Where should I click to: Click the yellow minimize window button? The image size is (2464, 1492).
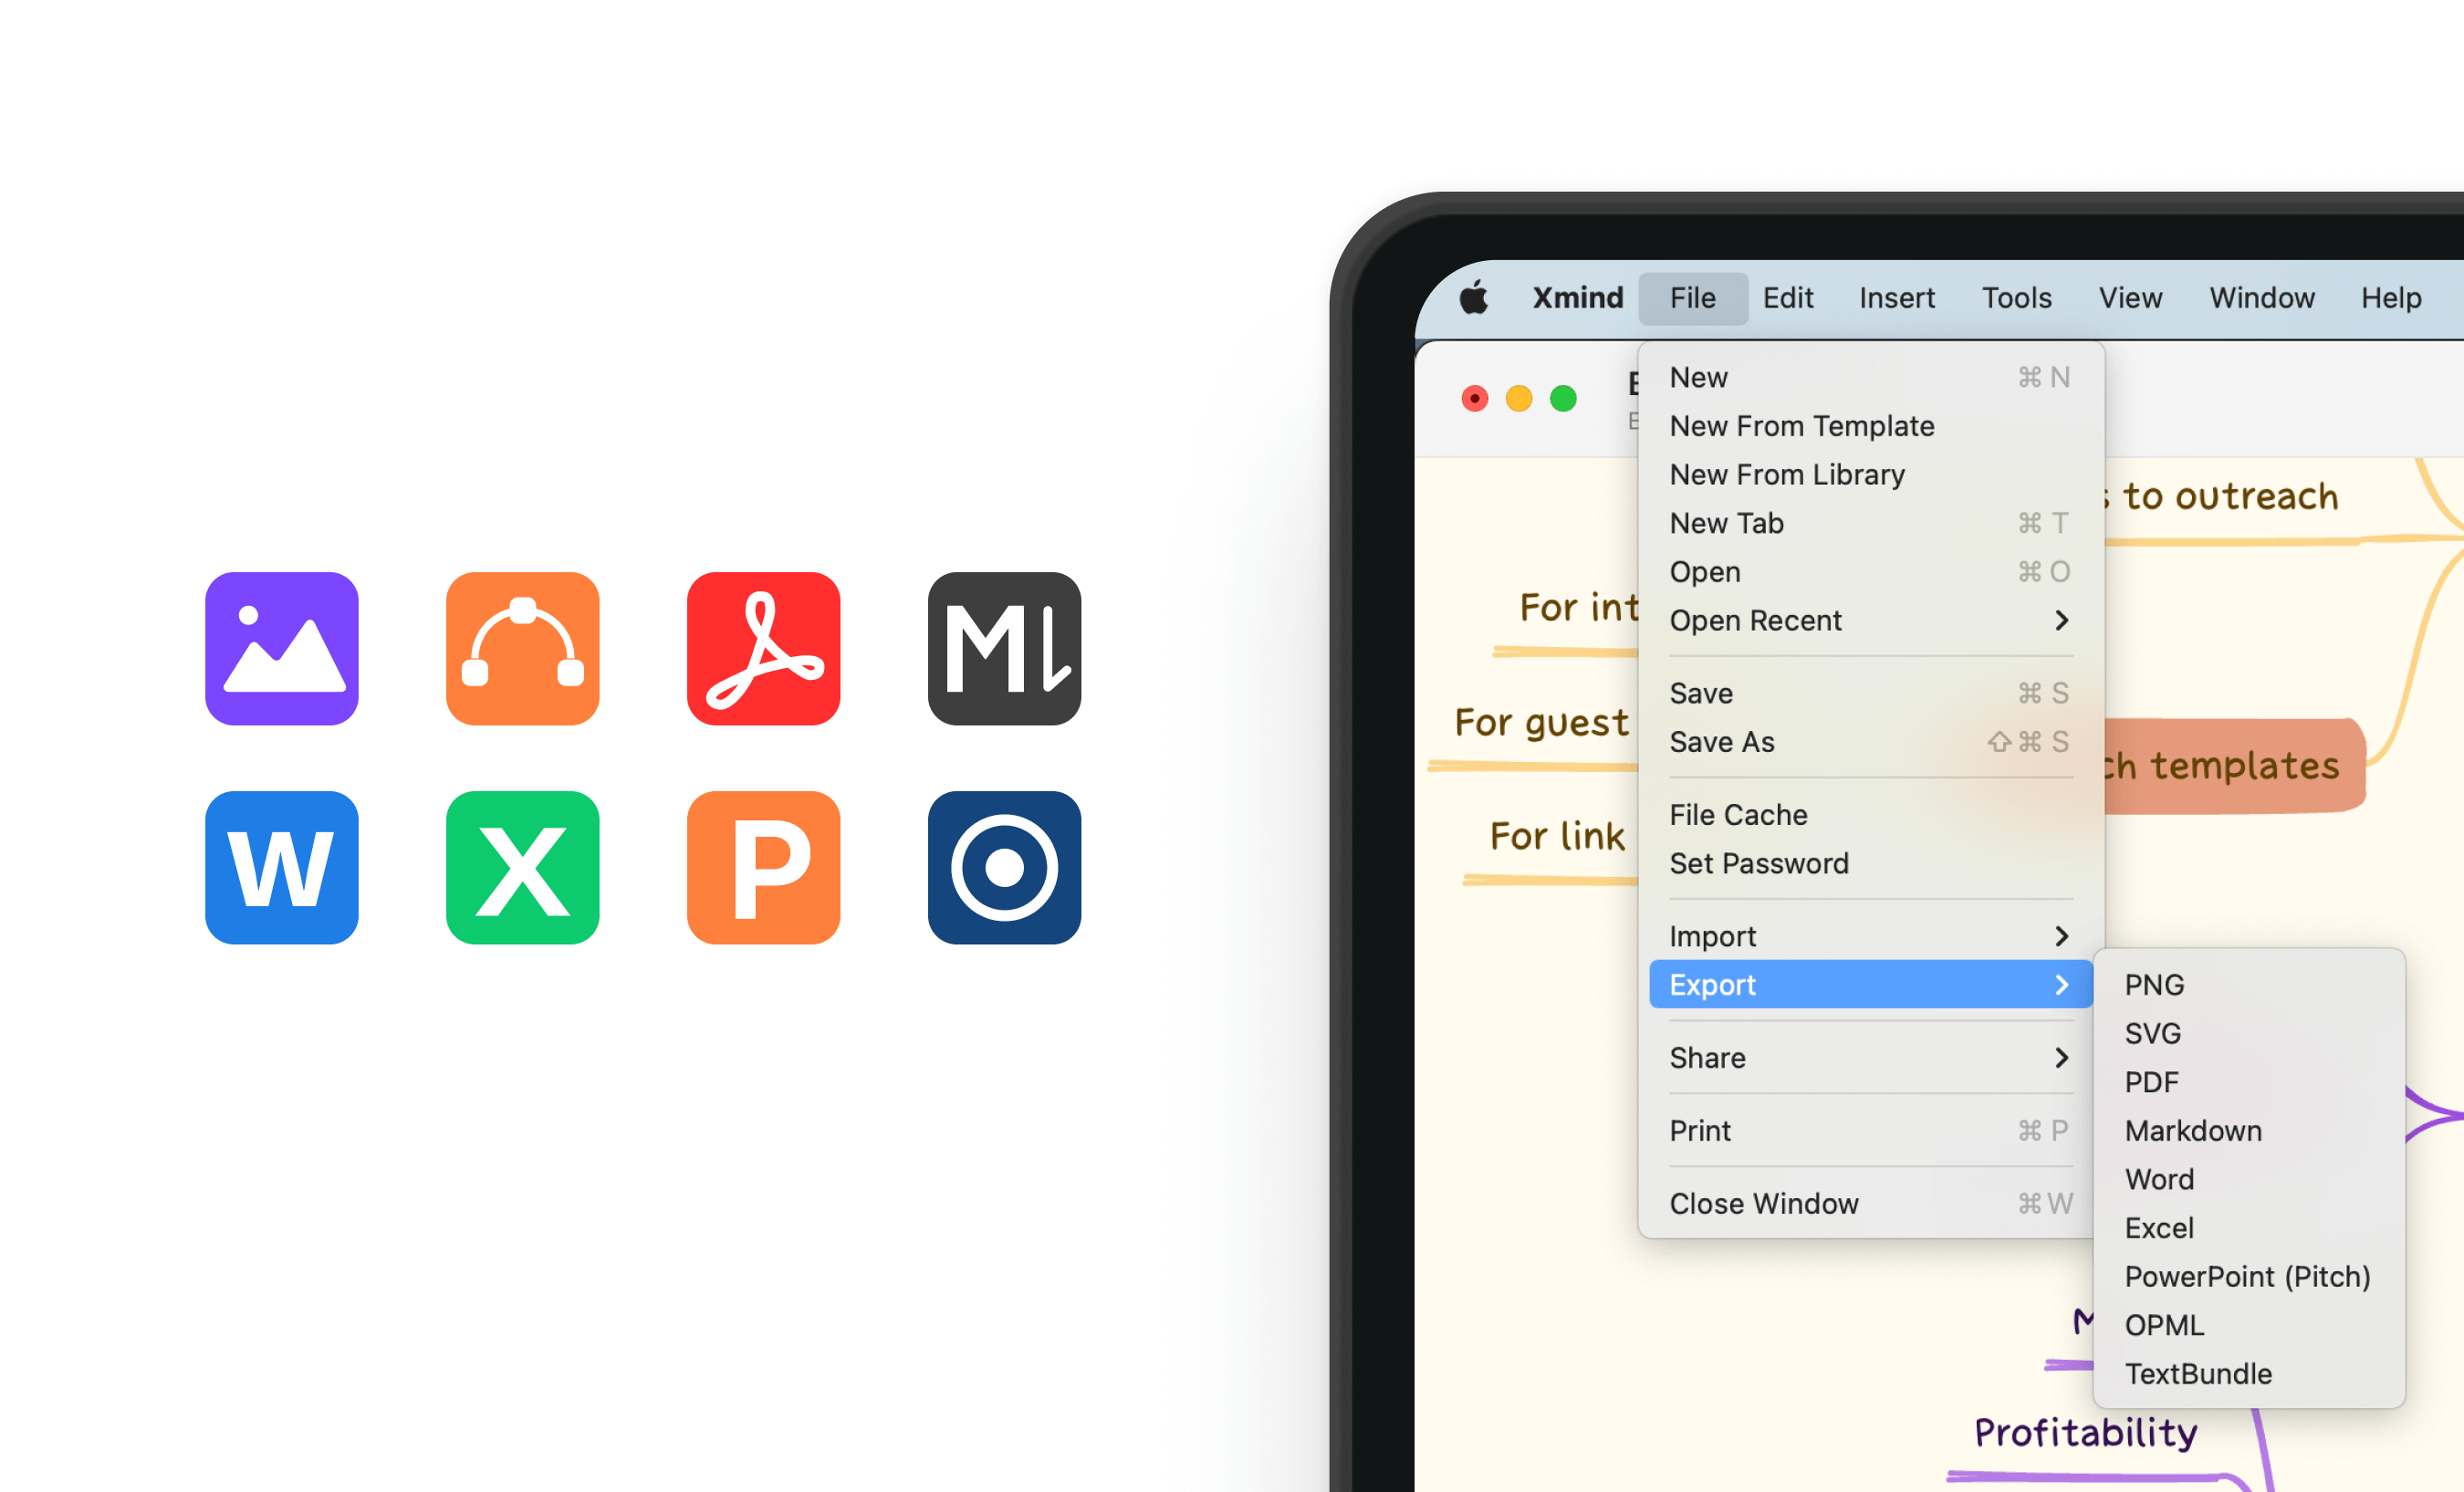(x=1519, y=398)
